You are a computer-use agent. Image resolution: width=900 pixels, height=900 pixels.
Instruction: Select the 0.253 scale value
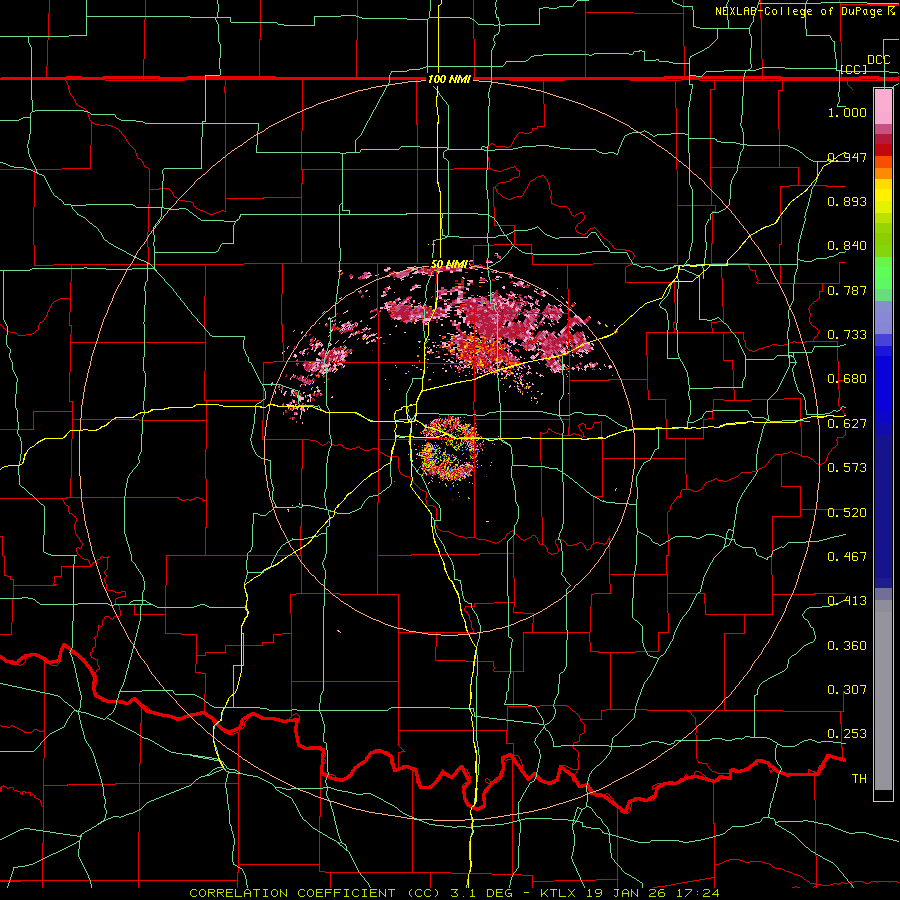click(847, 734)
